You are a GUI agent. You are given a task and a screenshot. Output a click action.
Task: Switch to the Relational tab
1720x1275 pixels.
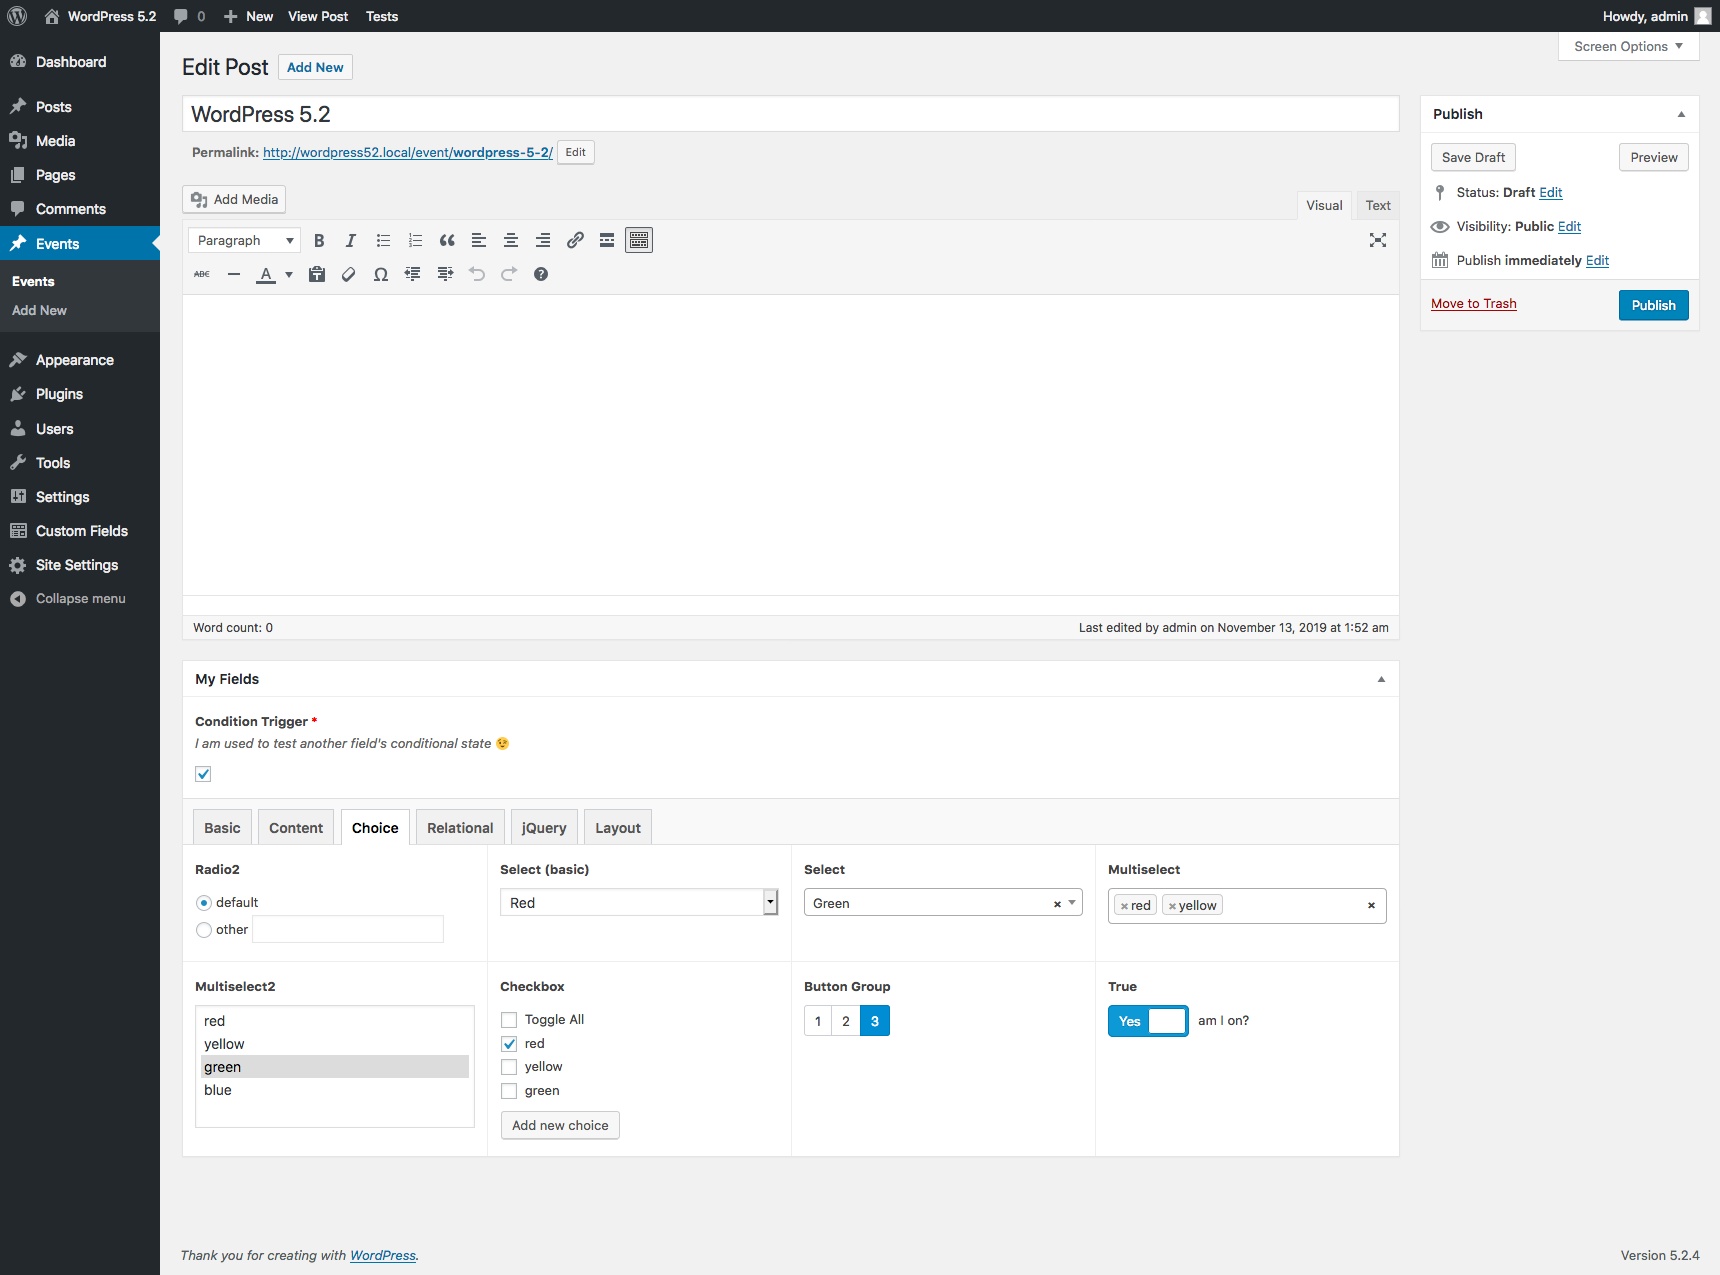point(460,828)
